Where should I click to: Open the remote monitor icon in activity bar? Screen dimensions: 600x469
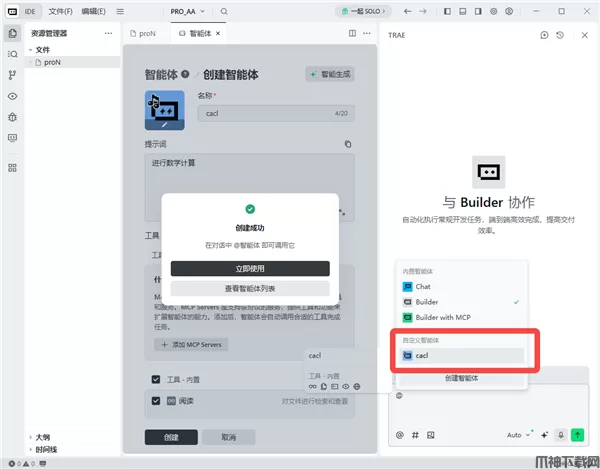click(12, 138)
